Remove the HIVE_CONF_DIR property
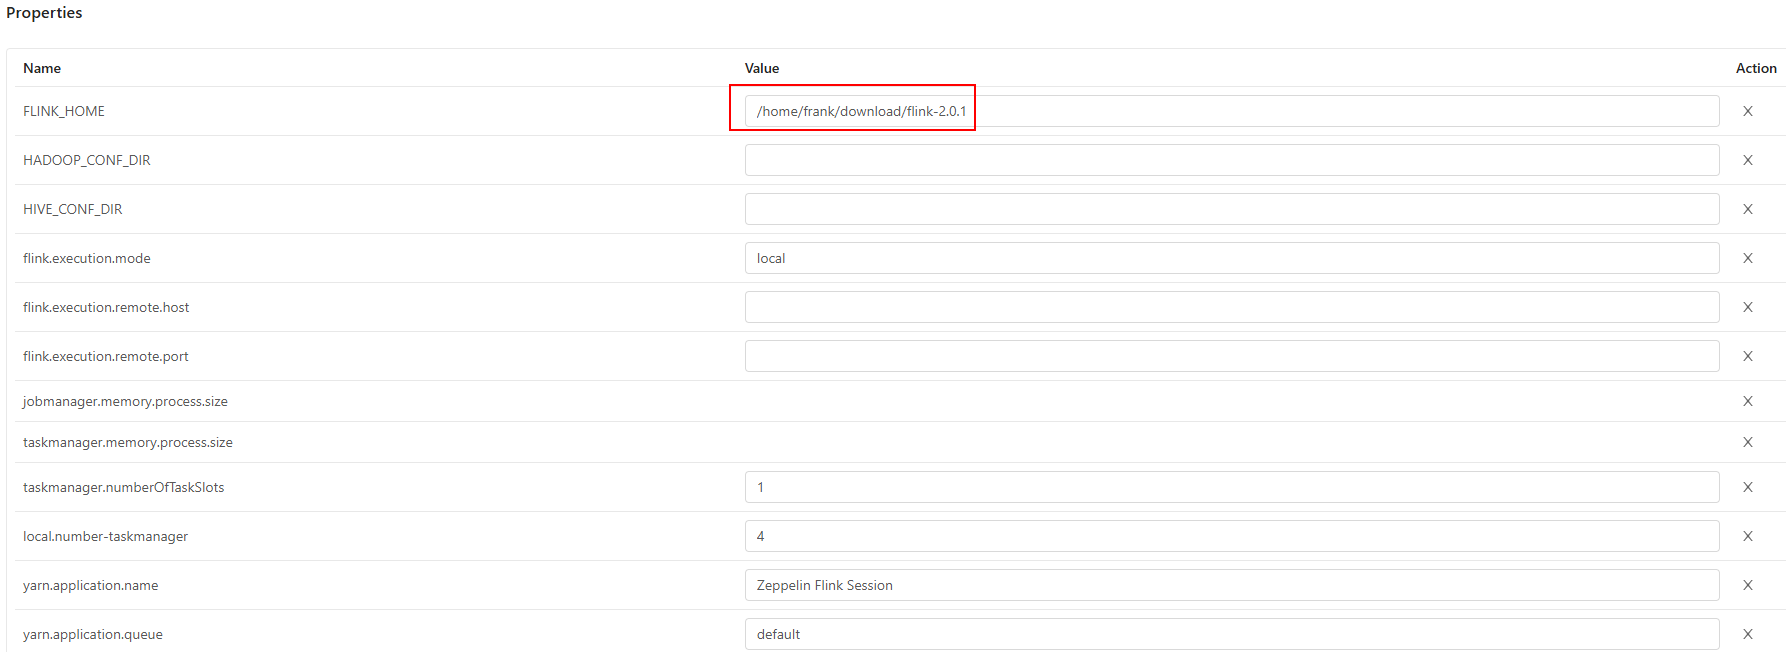 pyautogui.click(x=1748, y=209)
